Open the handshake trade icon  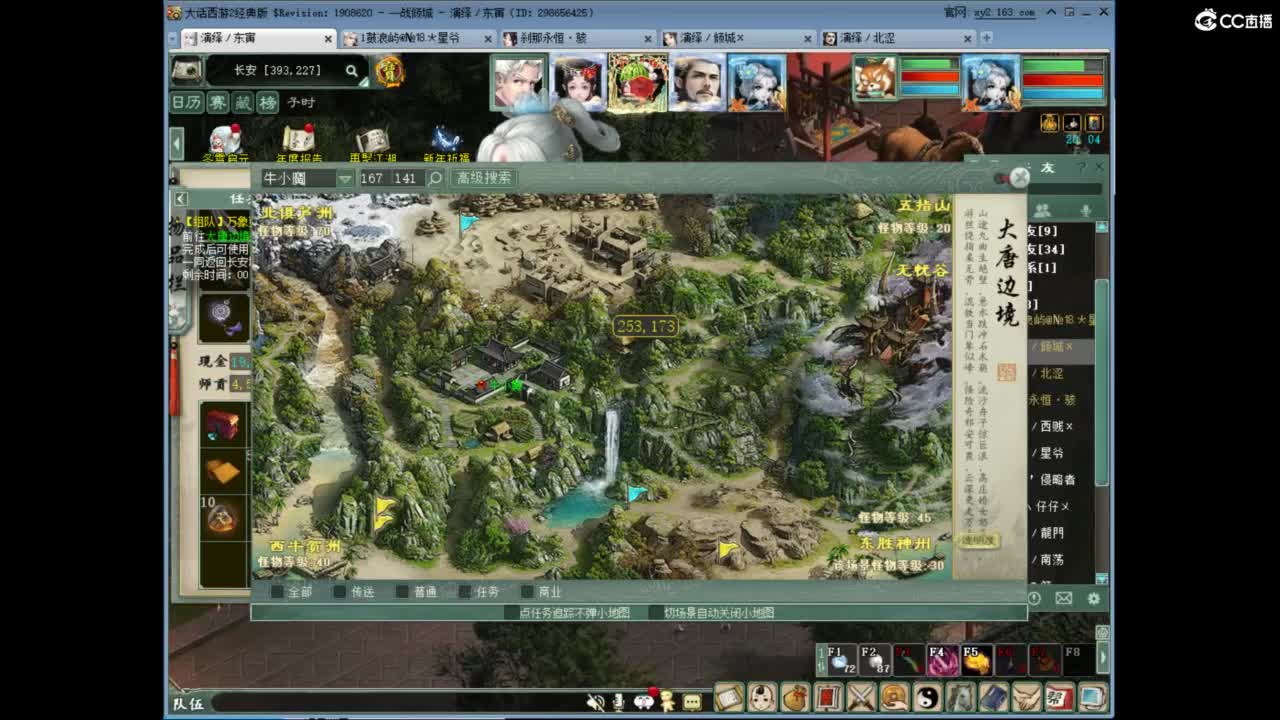pyautogui.click(x=1026, y=696)
